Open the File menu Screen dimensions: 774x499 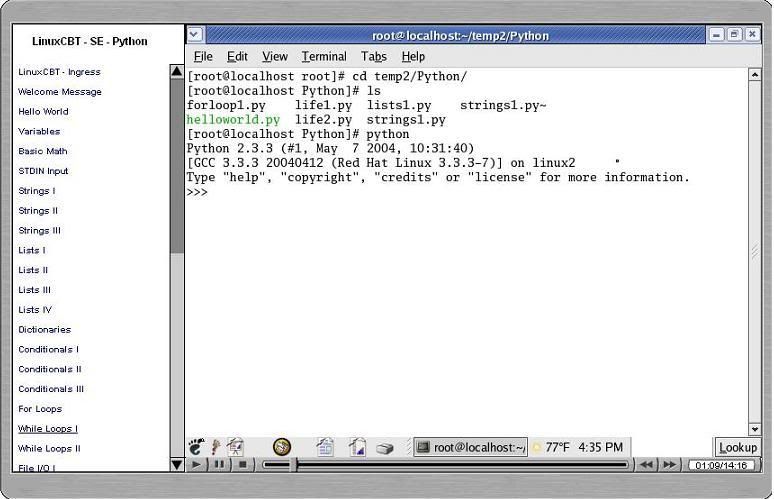pos(203,57)
